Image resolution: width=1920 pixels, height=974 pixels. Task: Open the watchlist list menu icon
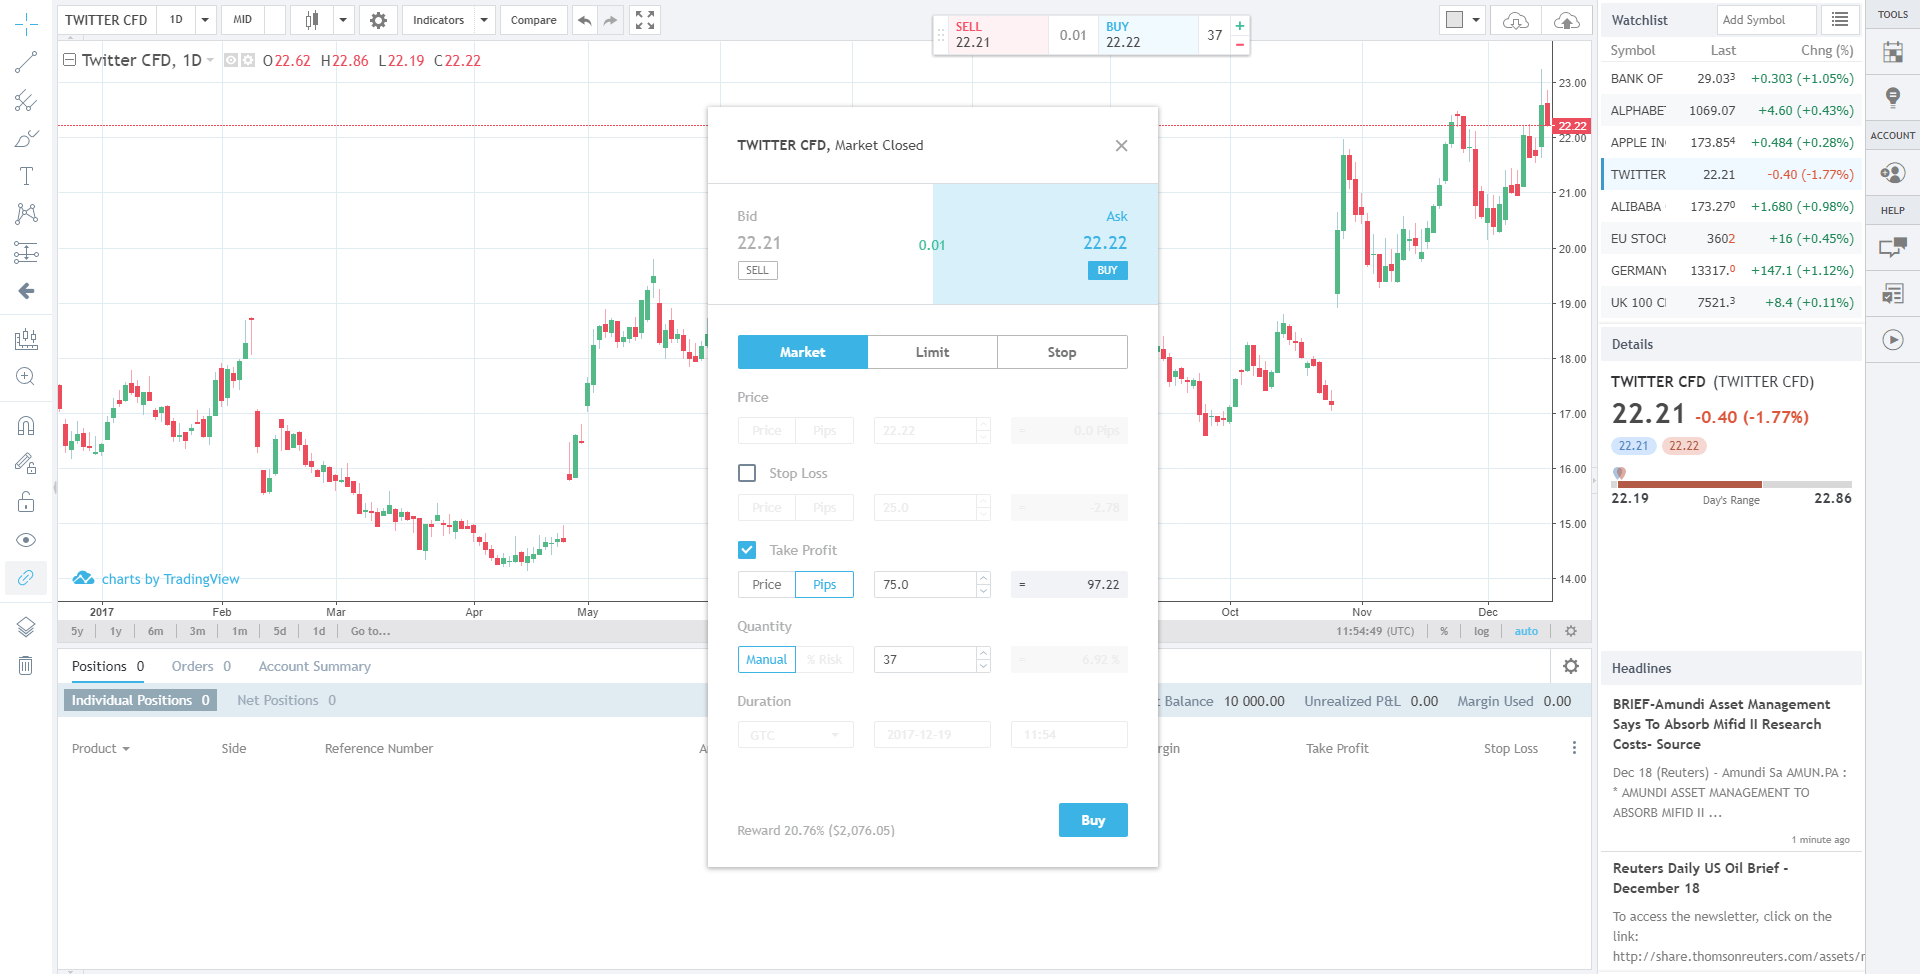1840,19
